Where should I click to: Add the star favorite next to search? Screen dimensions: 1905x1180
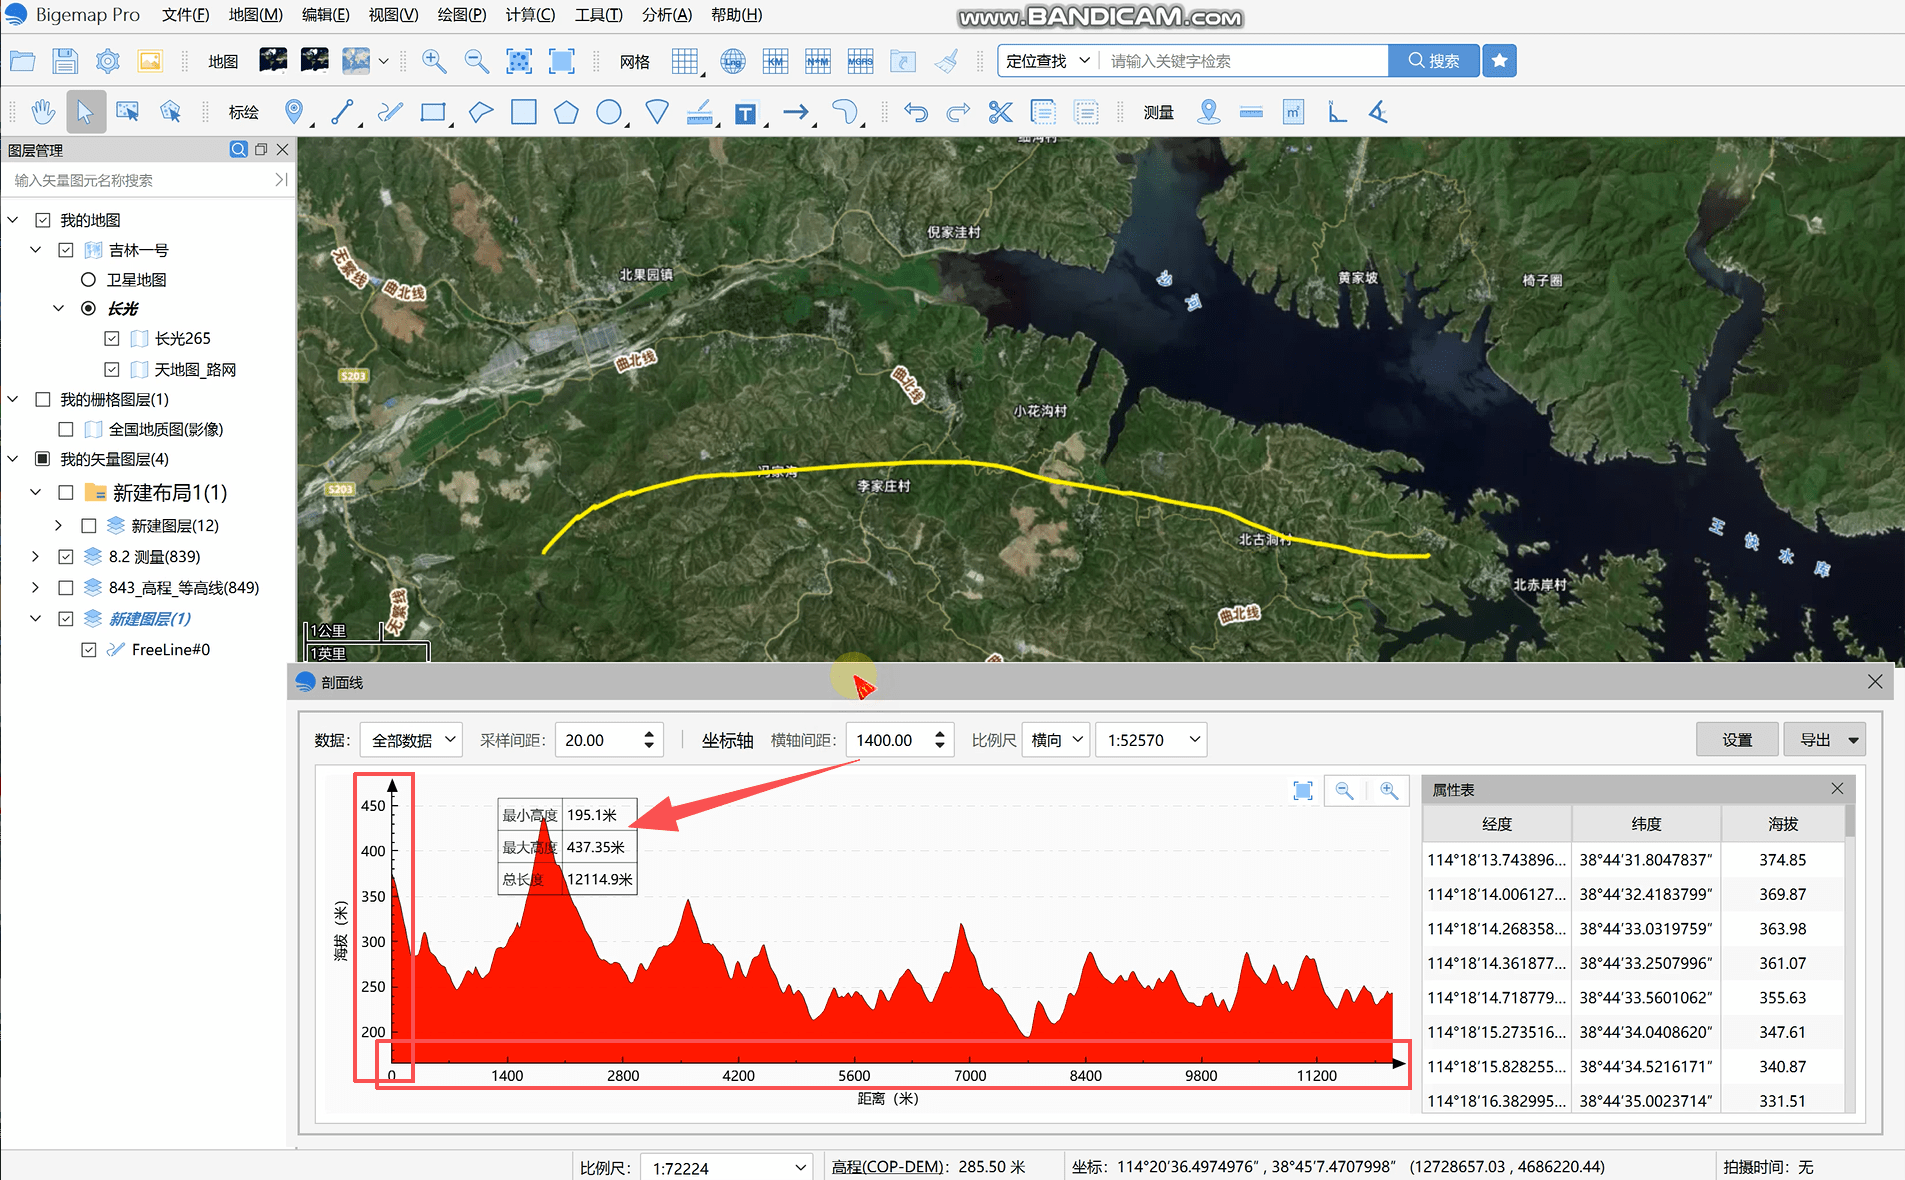coord(1499,61)
